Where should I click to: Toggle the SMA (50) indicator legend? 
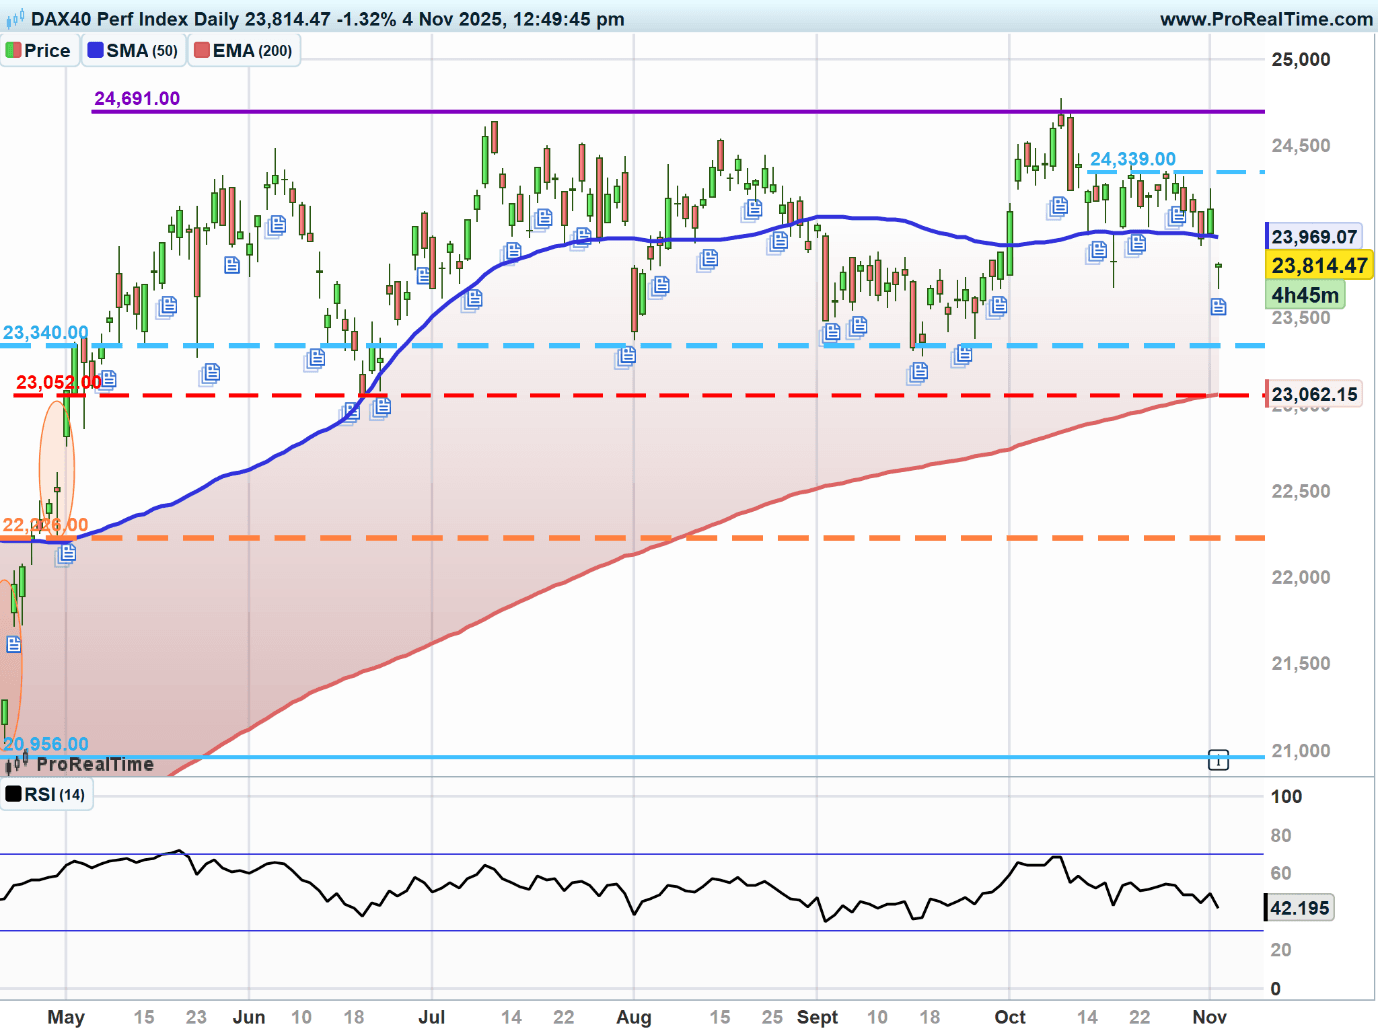tap(133, 51)
